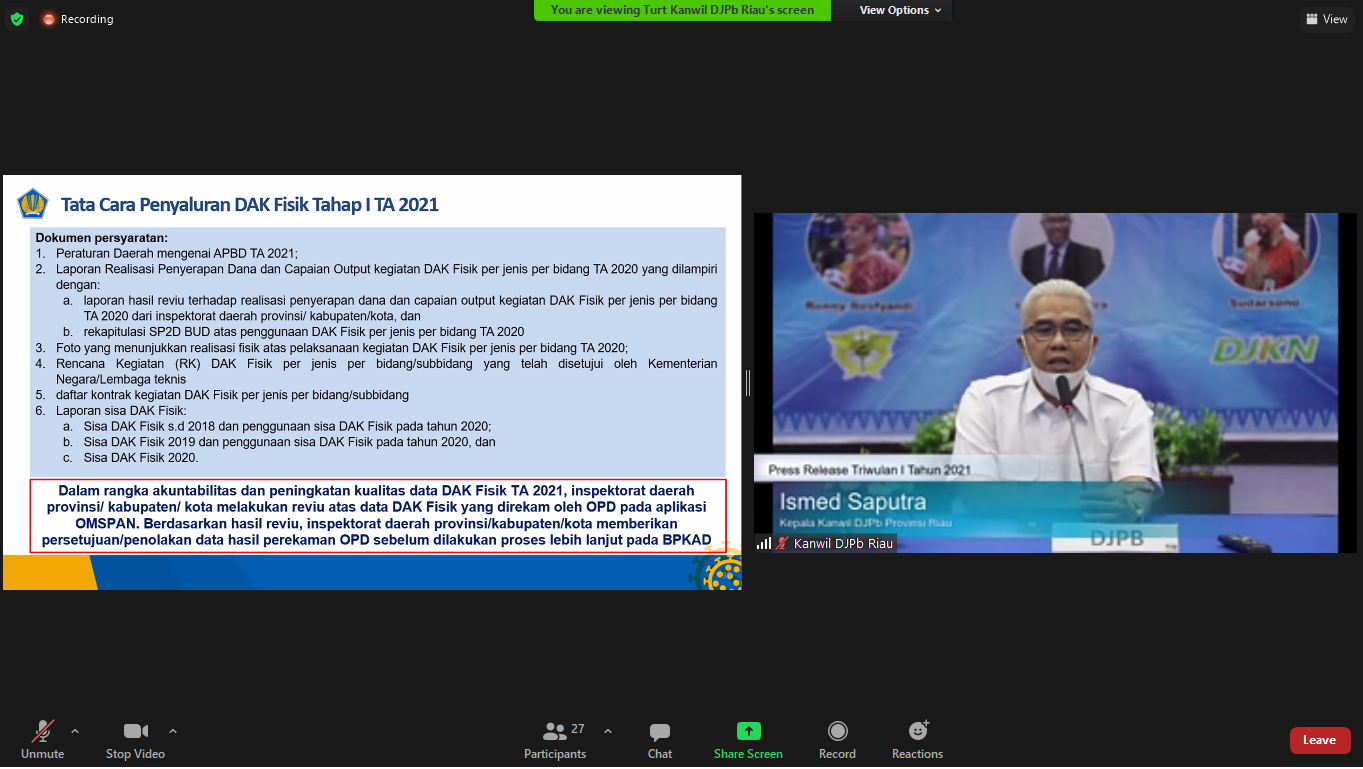The width and height of the screenshot is (1363, 769).
Task: Open the View Options dropdown
Action: pyautogui.click(x=900, y=10)
